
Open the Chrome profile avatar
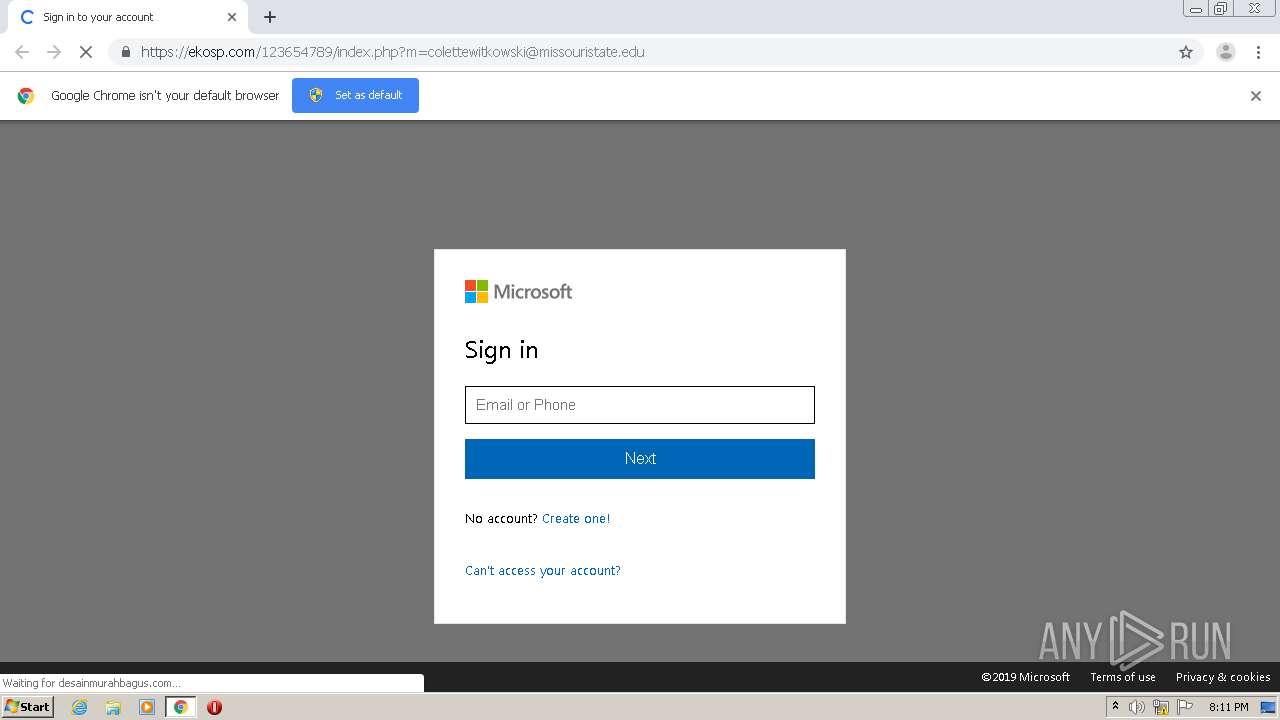tap(1225, 52)
